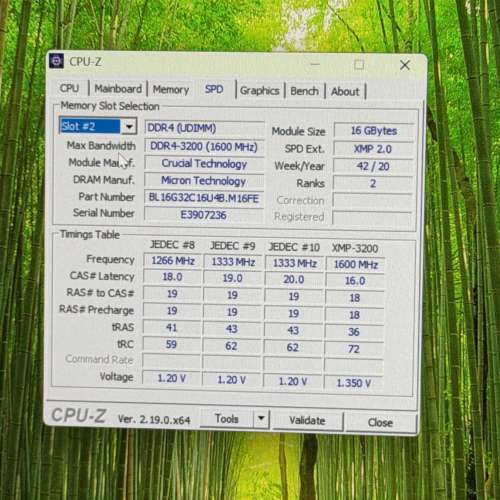
Task: Click the XMP 2.0 SPD Ext. value
Action: 373,149
